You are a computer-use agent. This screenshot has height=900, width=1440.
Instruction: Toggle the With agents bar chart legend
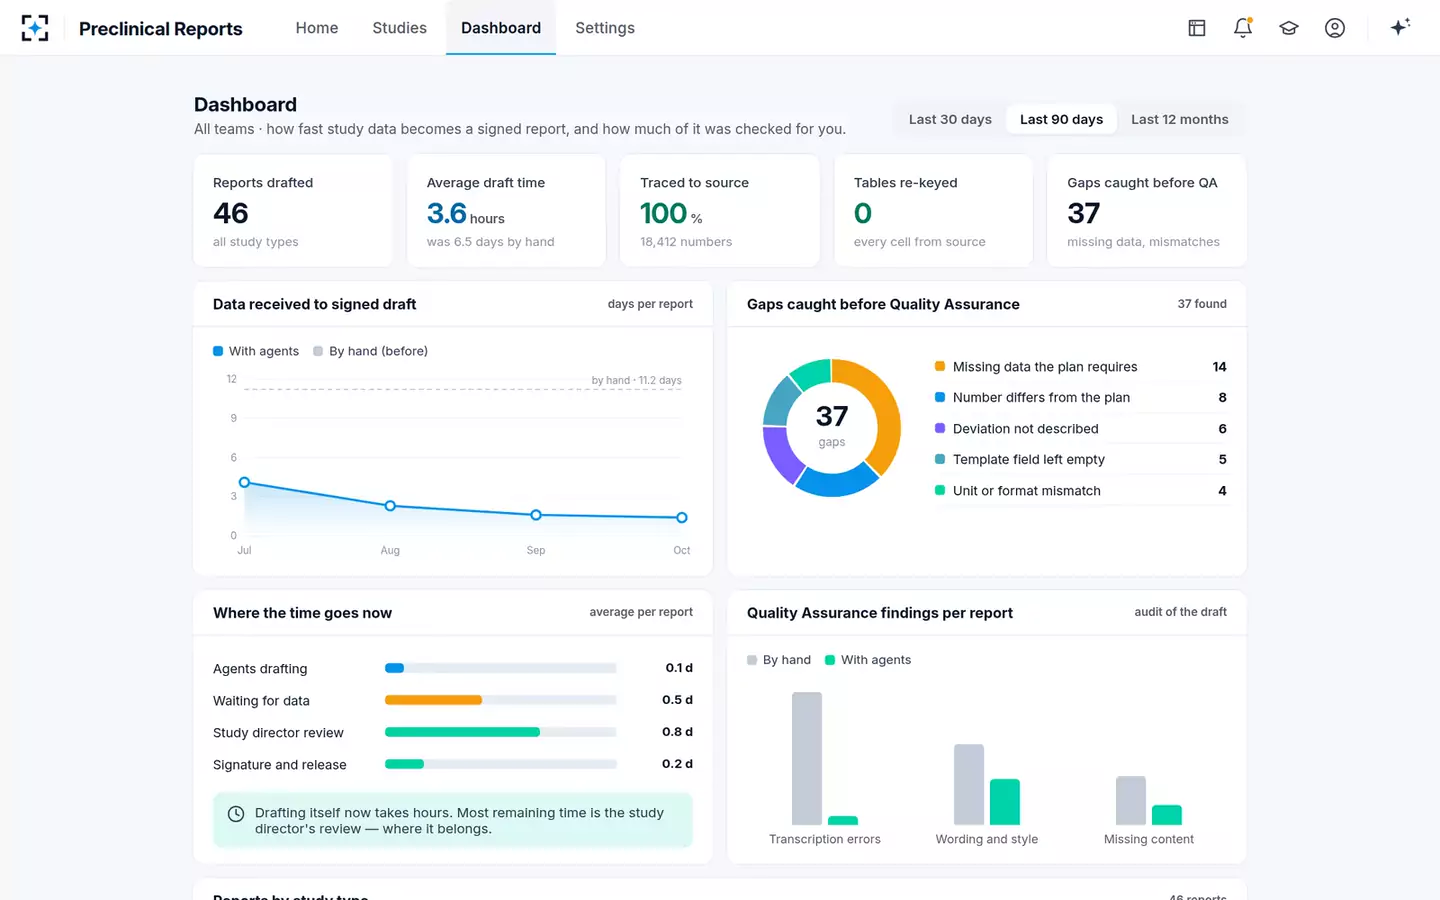point(868,660)
